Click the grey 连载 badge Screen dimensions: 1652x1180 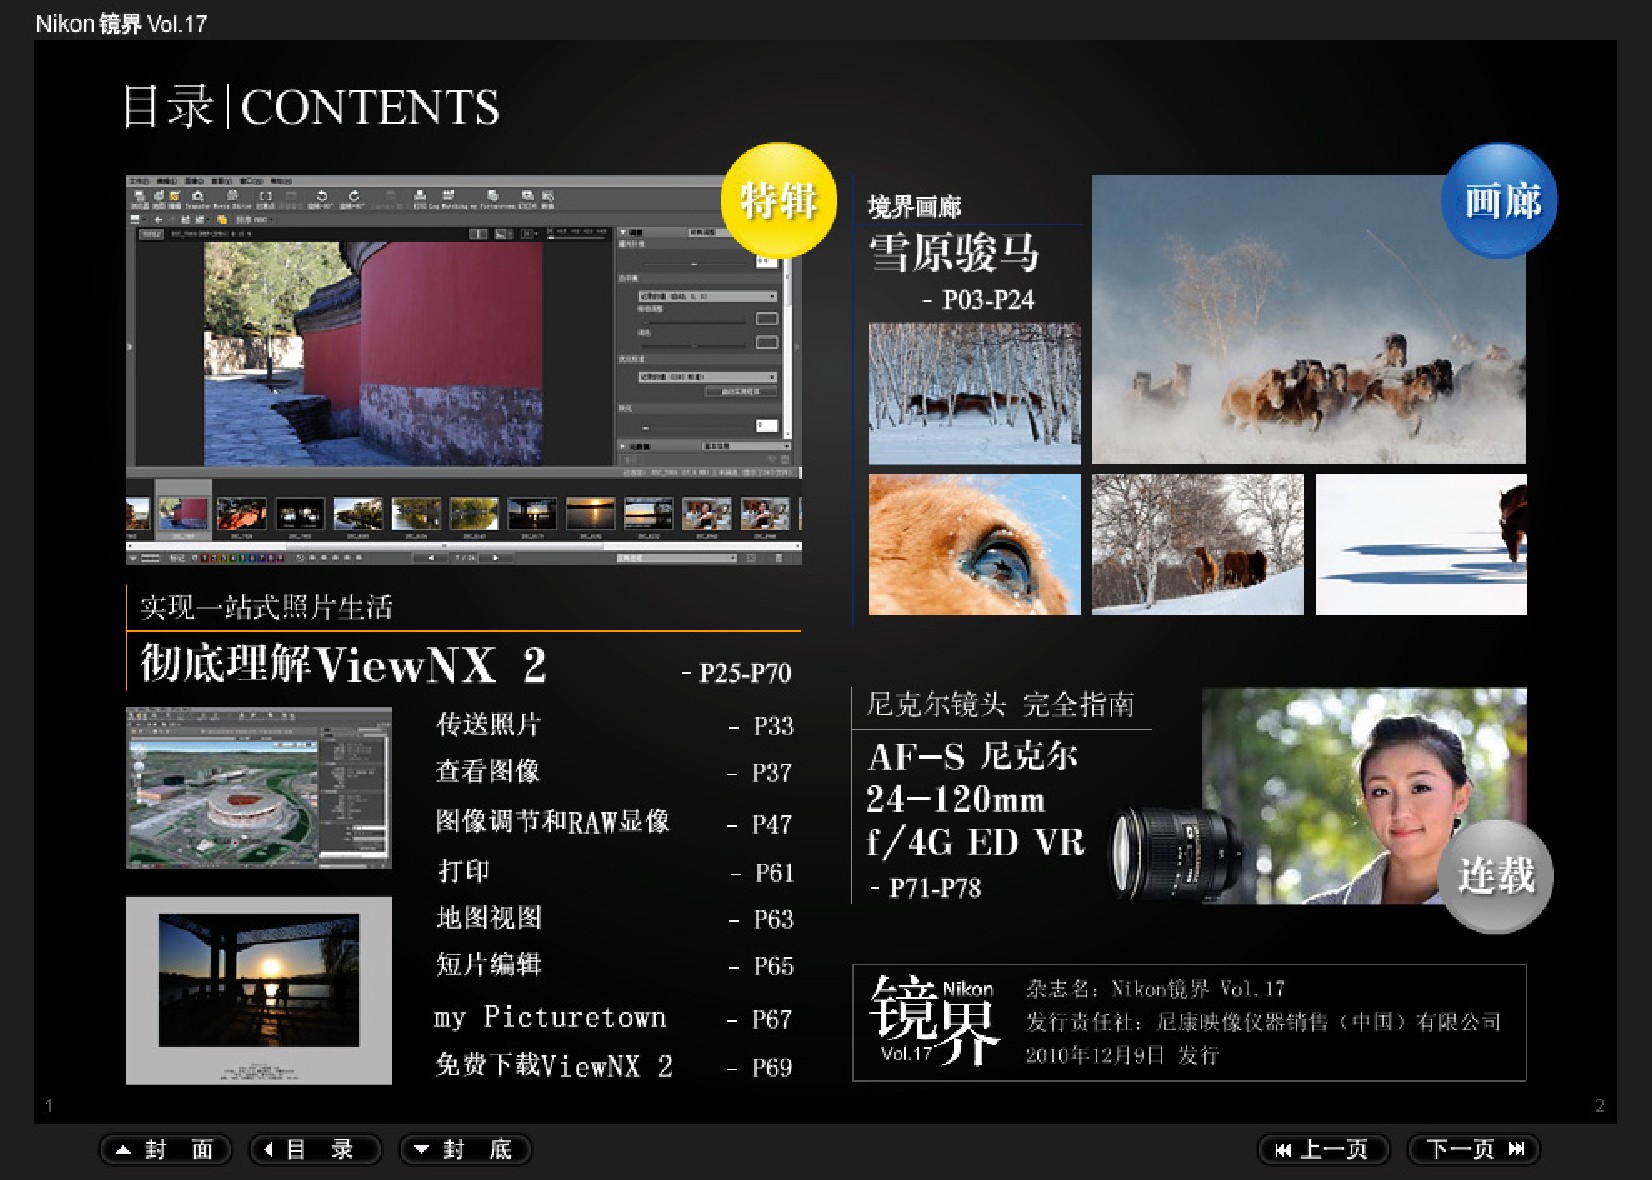click(1495, 876)
